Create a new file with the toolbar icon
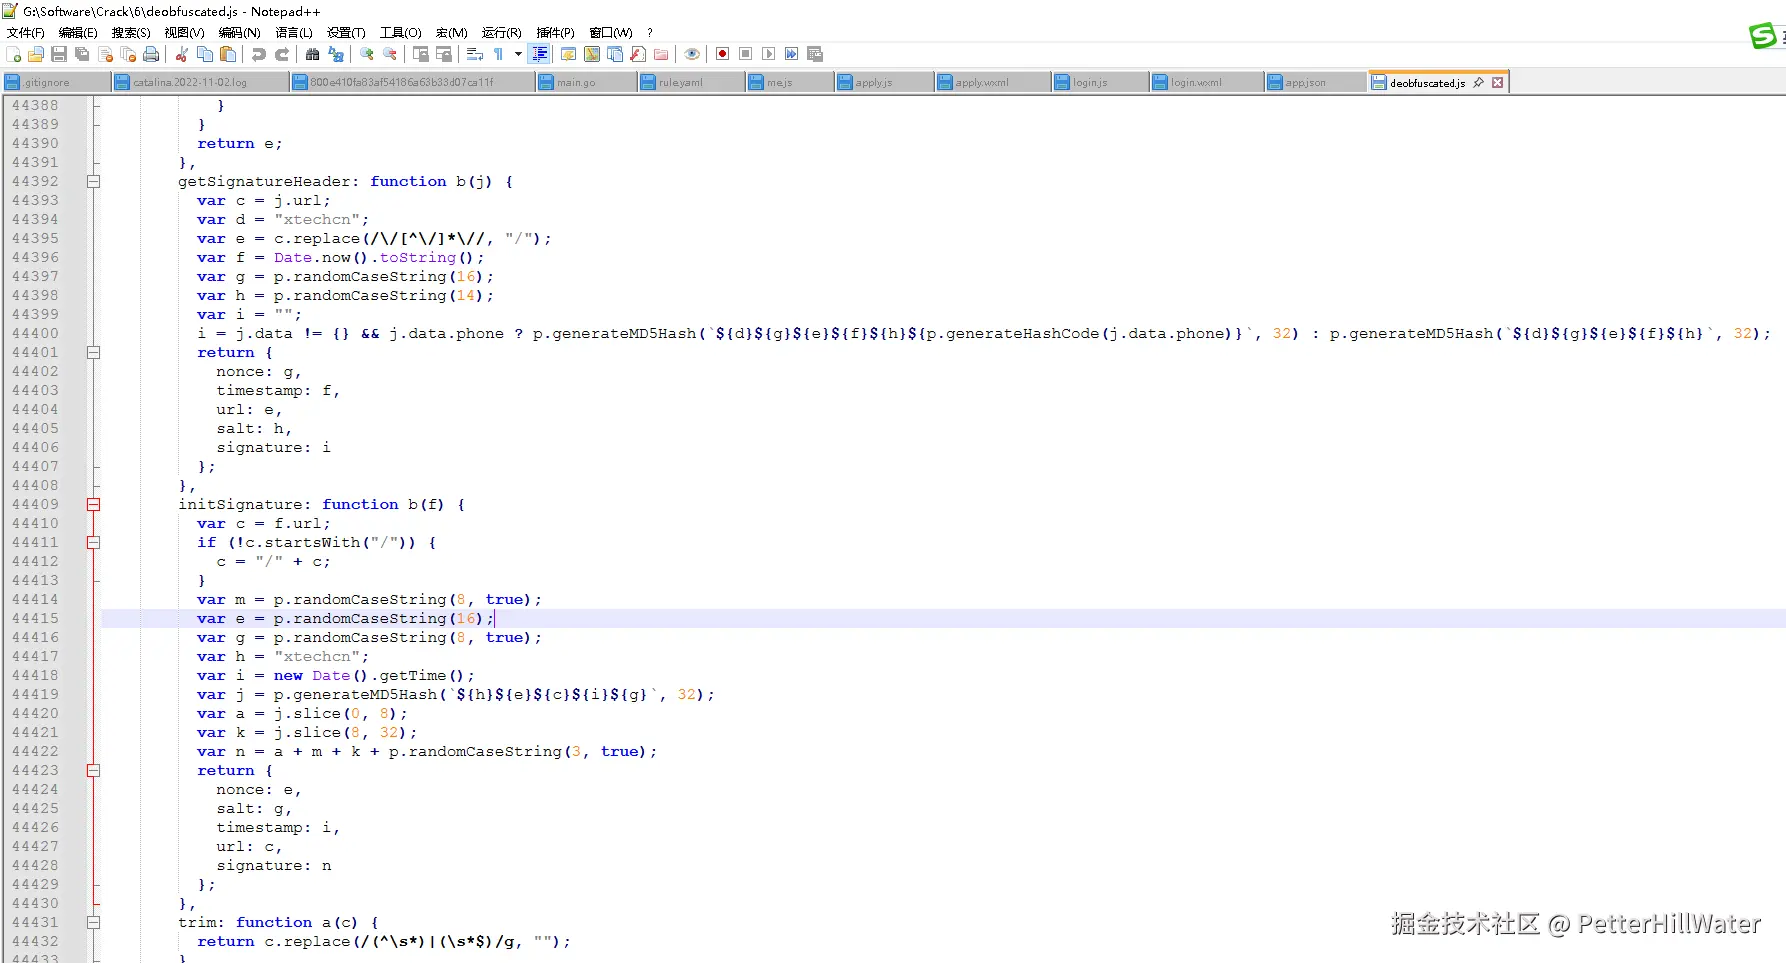The image size is (1786, 963). tap(13, 54)
